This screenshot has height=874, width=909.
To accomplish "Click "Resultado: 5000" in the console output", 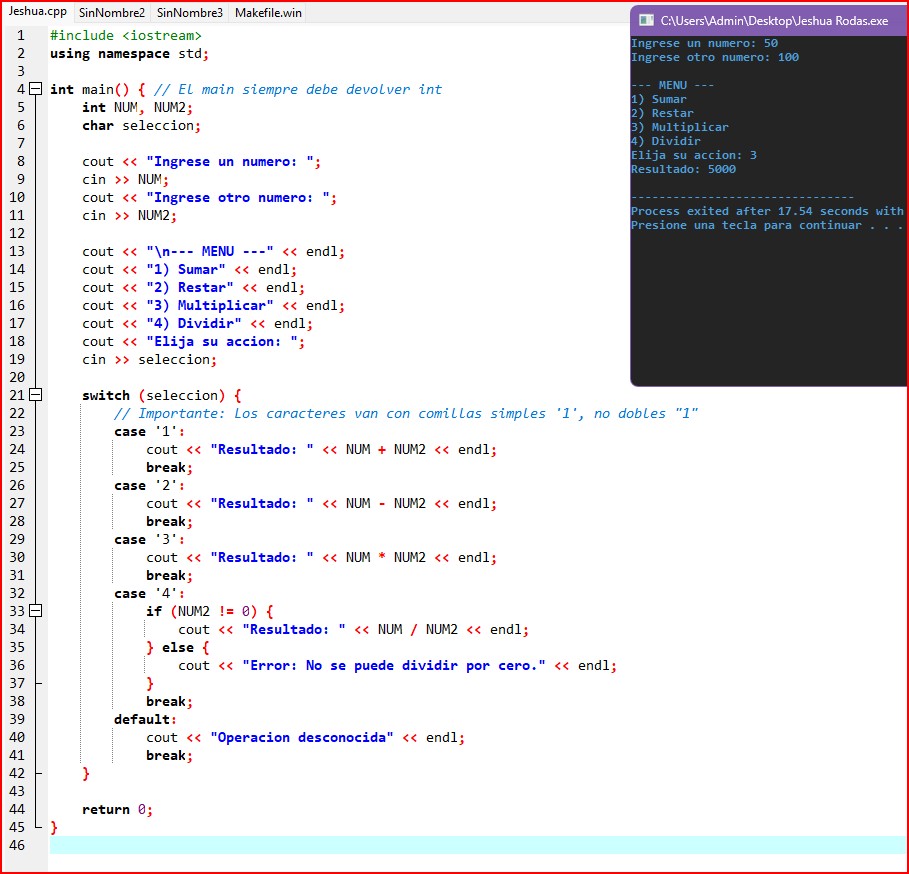I will click(x=683, y=169).
